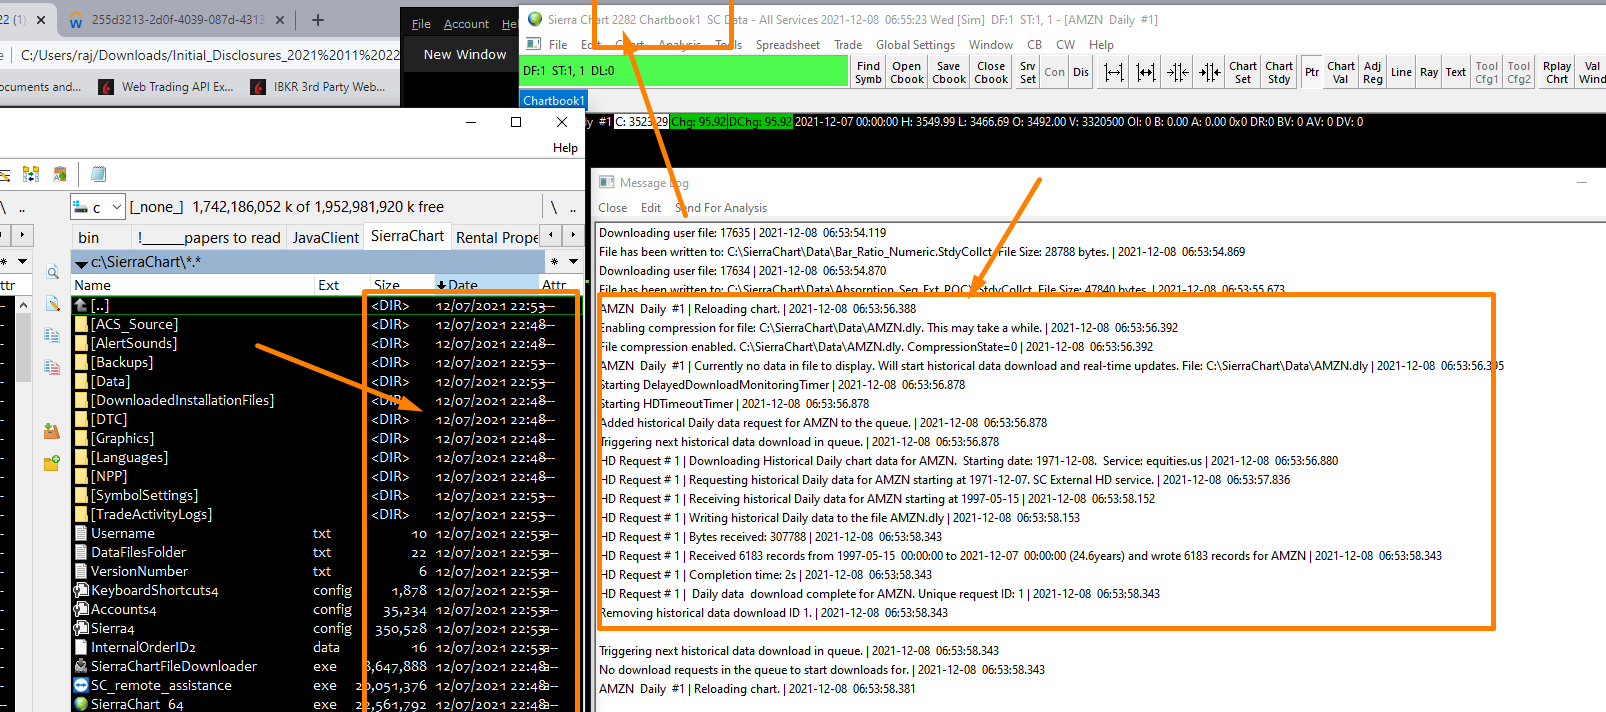The height and width of the screenshot is (712, 1606).
Task: Sort file list by Name column
Action: 193,285
